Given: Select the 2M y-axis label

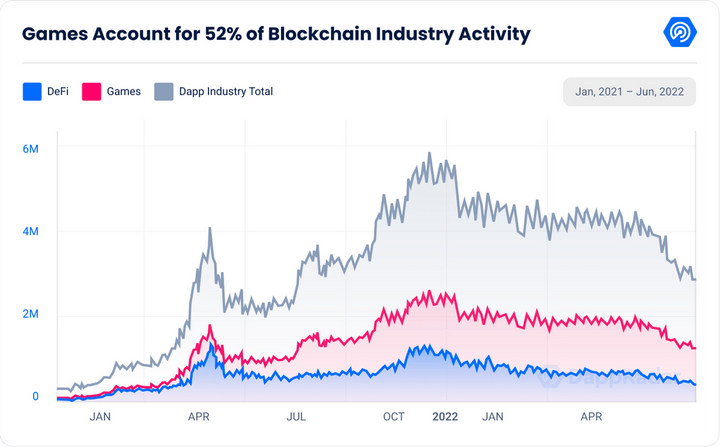Looking at the screenshot, I should coord(31,314).
